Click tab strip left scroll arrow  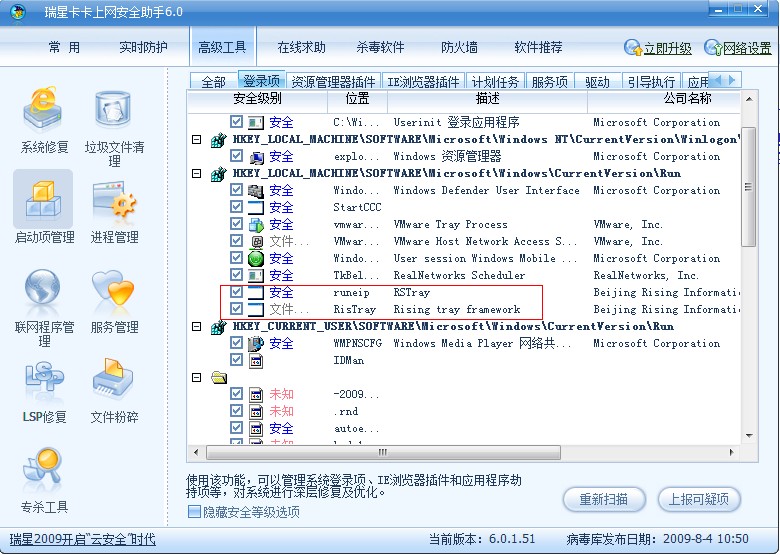[717, 80]
